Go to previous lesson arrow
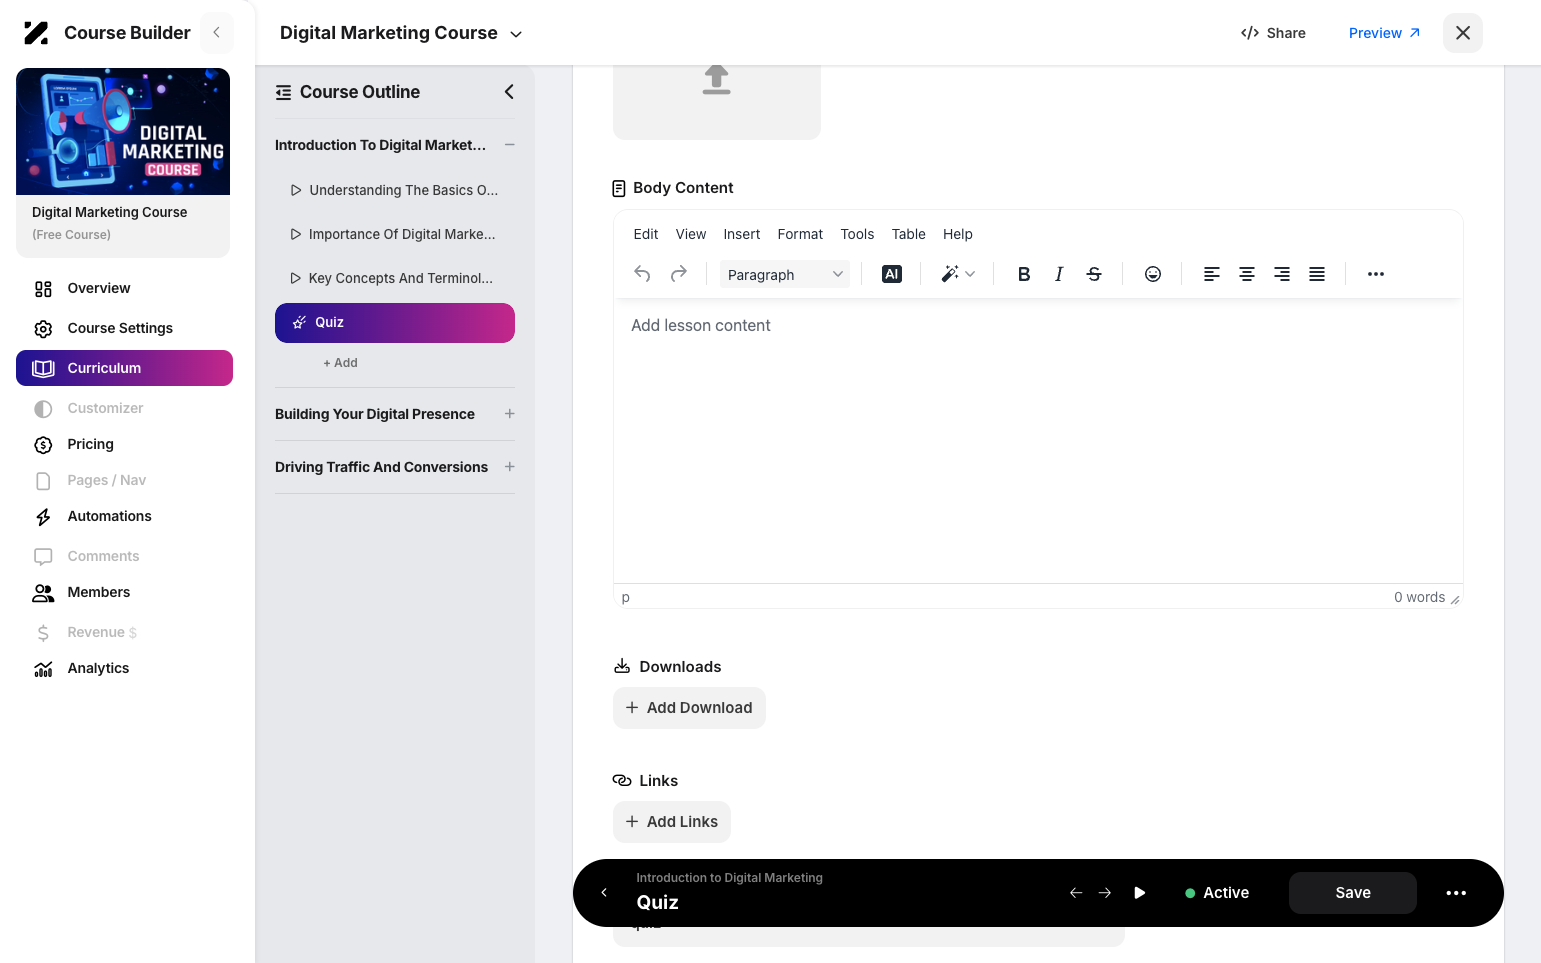The height and width of the screenshot is (963, 1541). point(1076,893)
